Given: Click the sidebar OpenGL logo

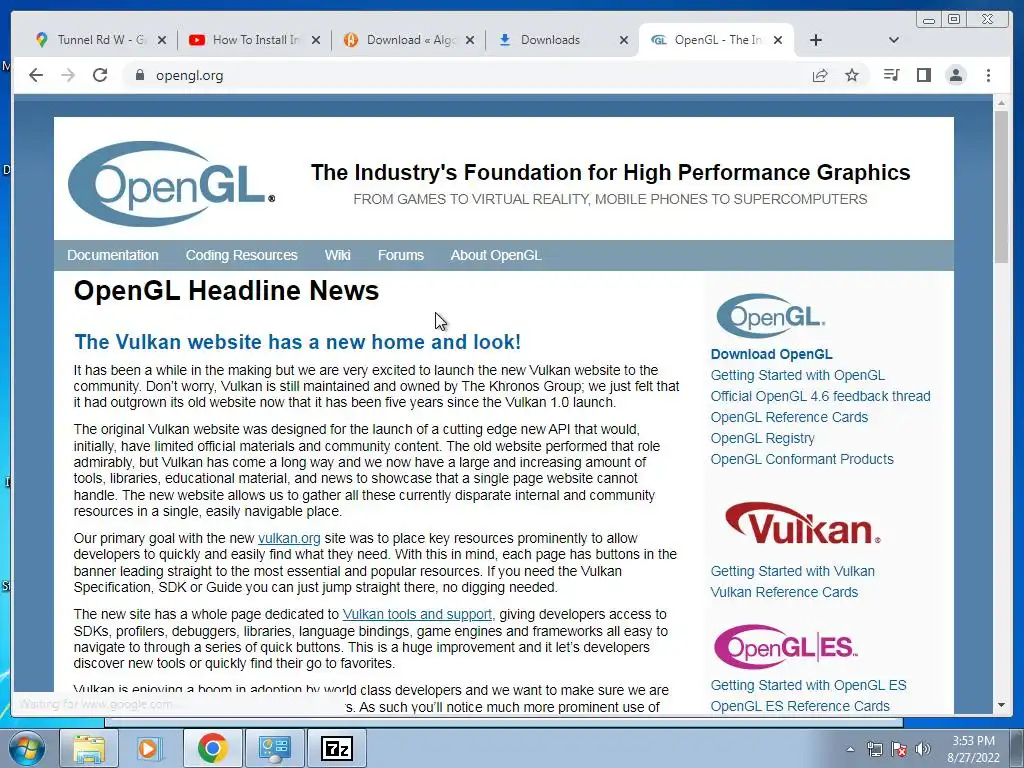Looking at the screenshot, I should [771, 316].
